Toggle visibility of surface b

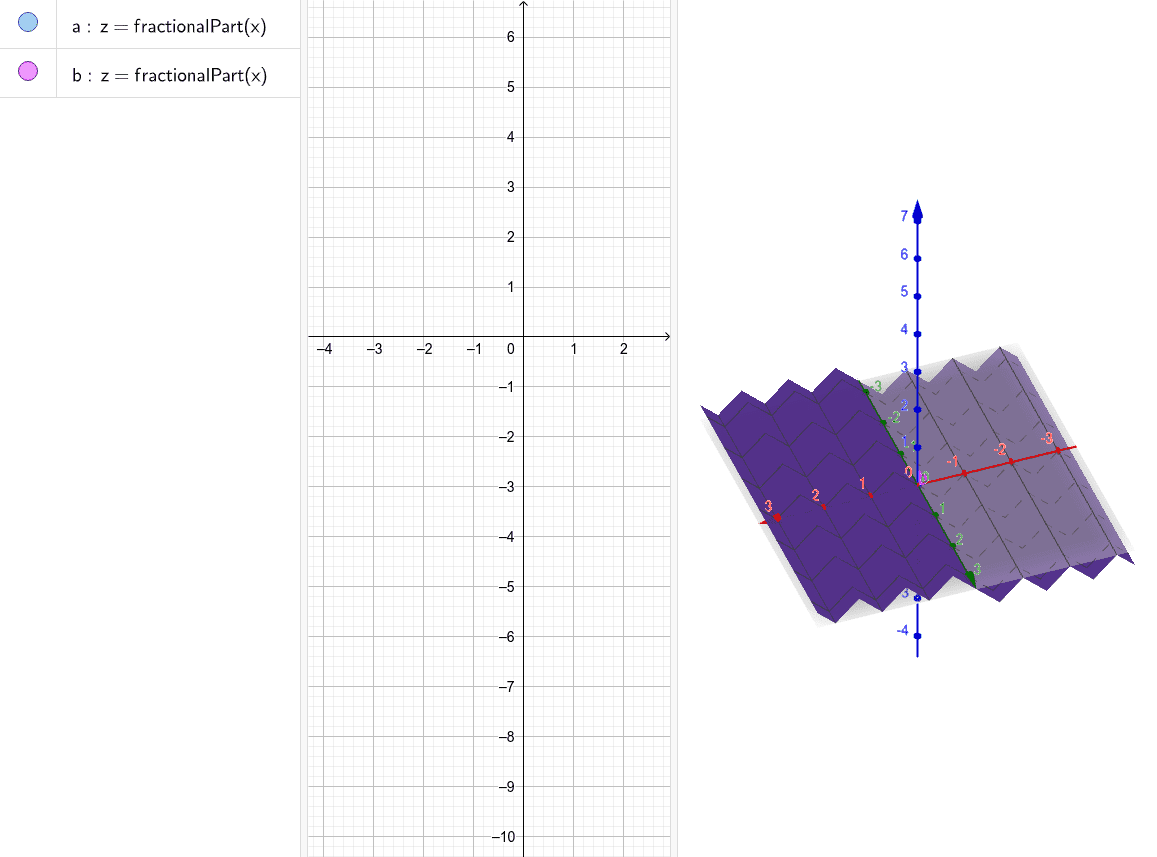(x=28, y=72)
